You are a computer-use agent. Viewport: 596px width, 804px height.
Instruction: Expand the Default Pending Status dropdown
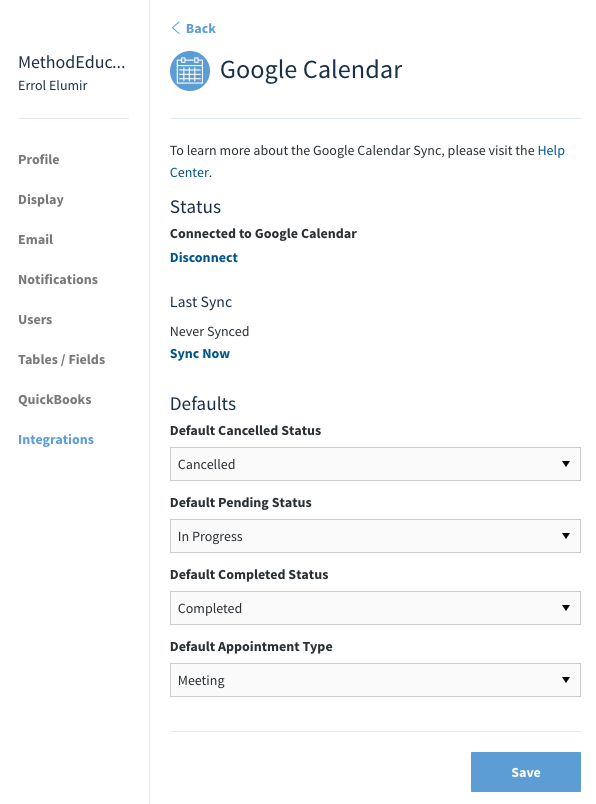tap(375, 536)
